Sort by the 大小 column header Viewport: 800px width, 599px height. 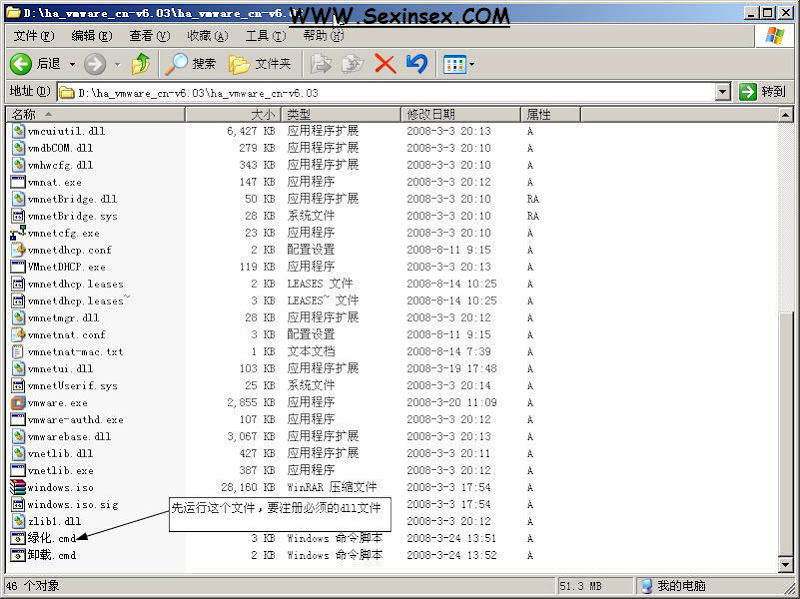[233, 114]
